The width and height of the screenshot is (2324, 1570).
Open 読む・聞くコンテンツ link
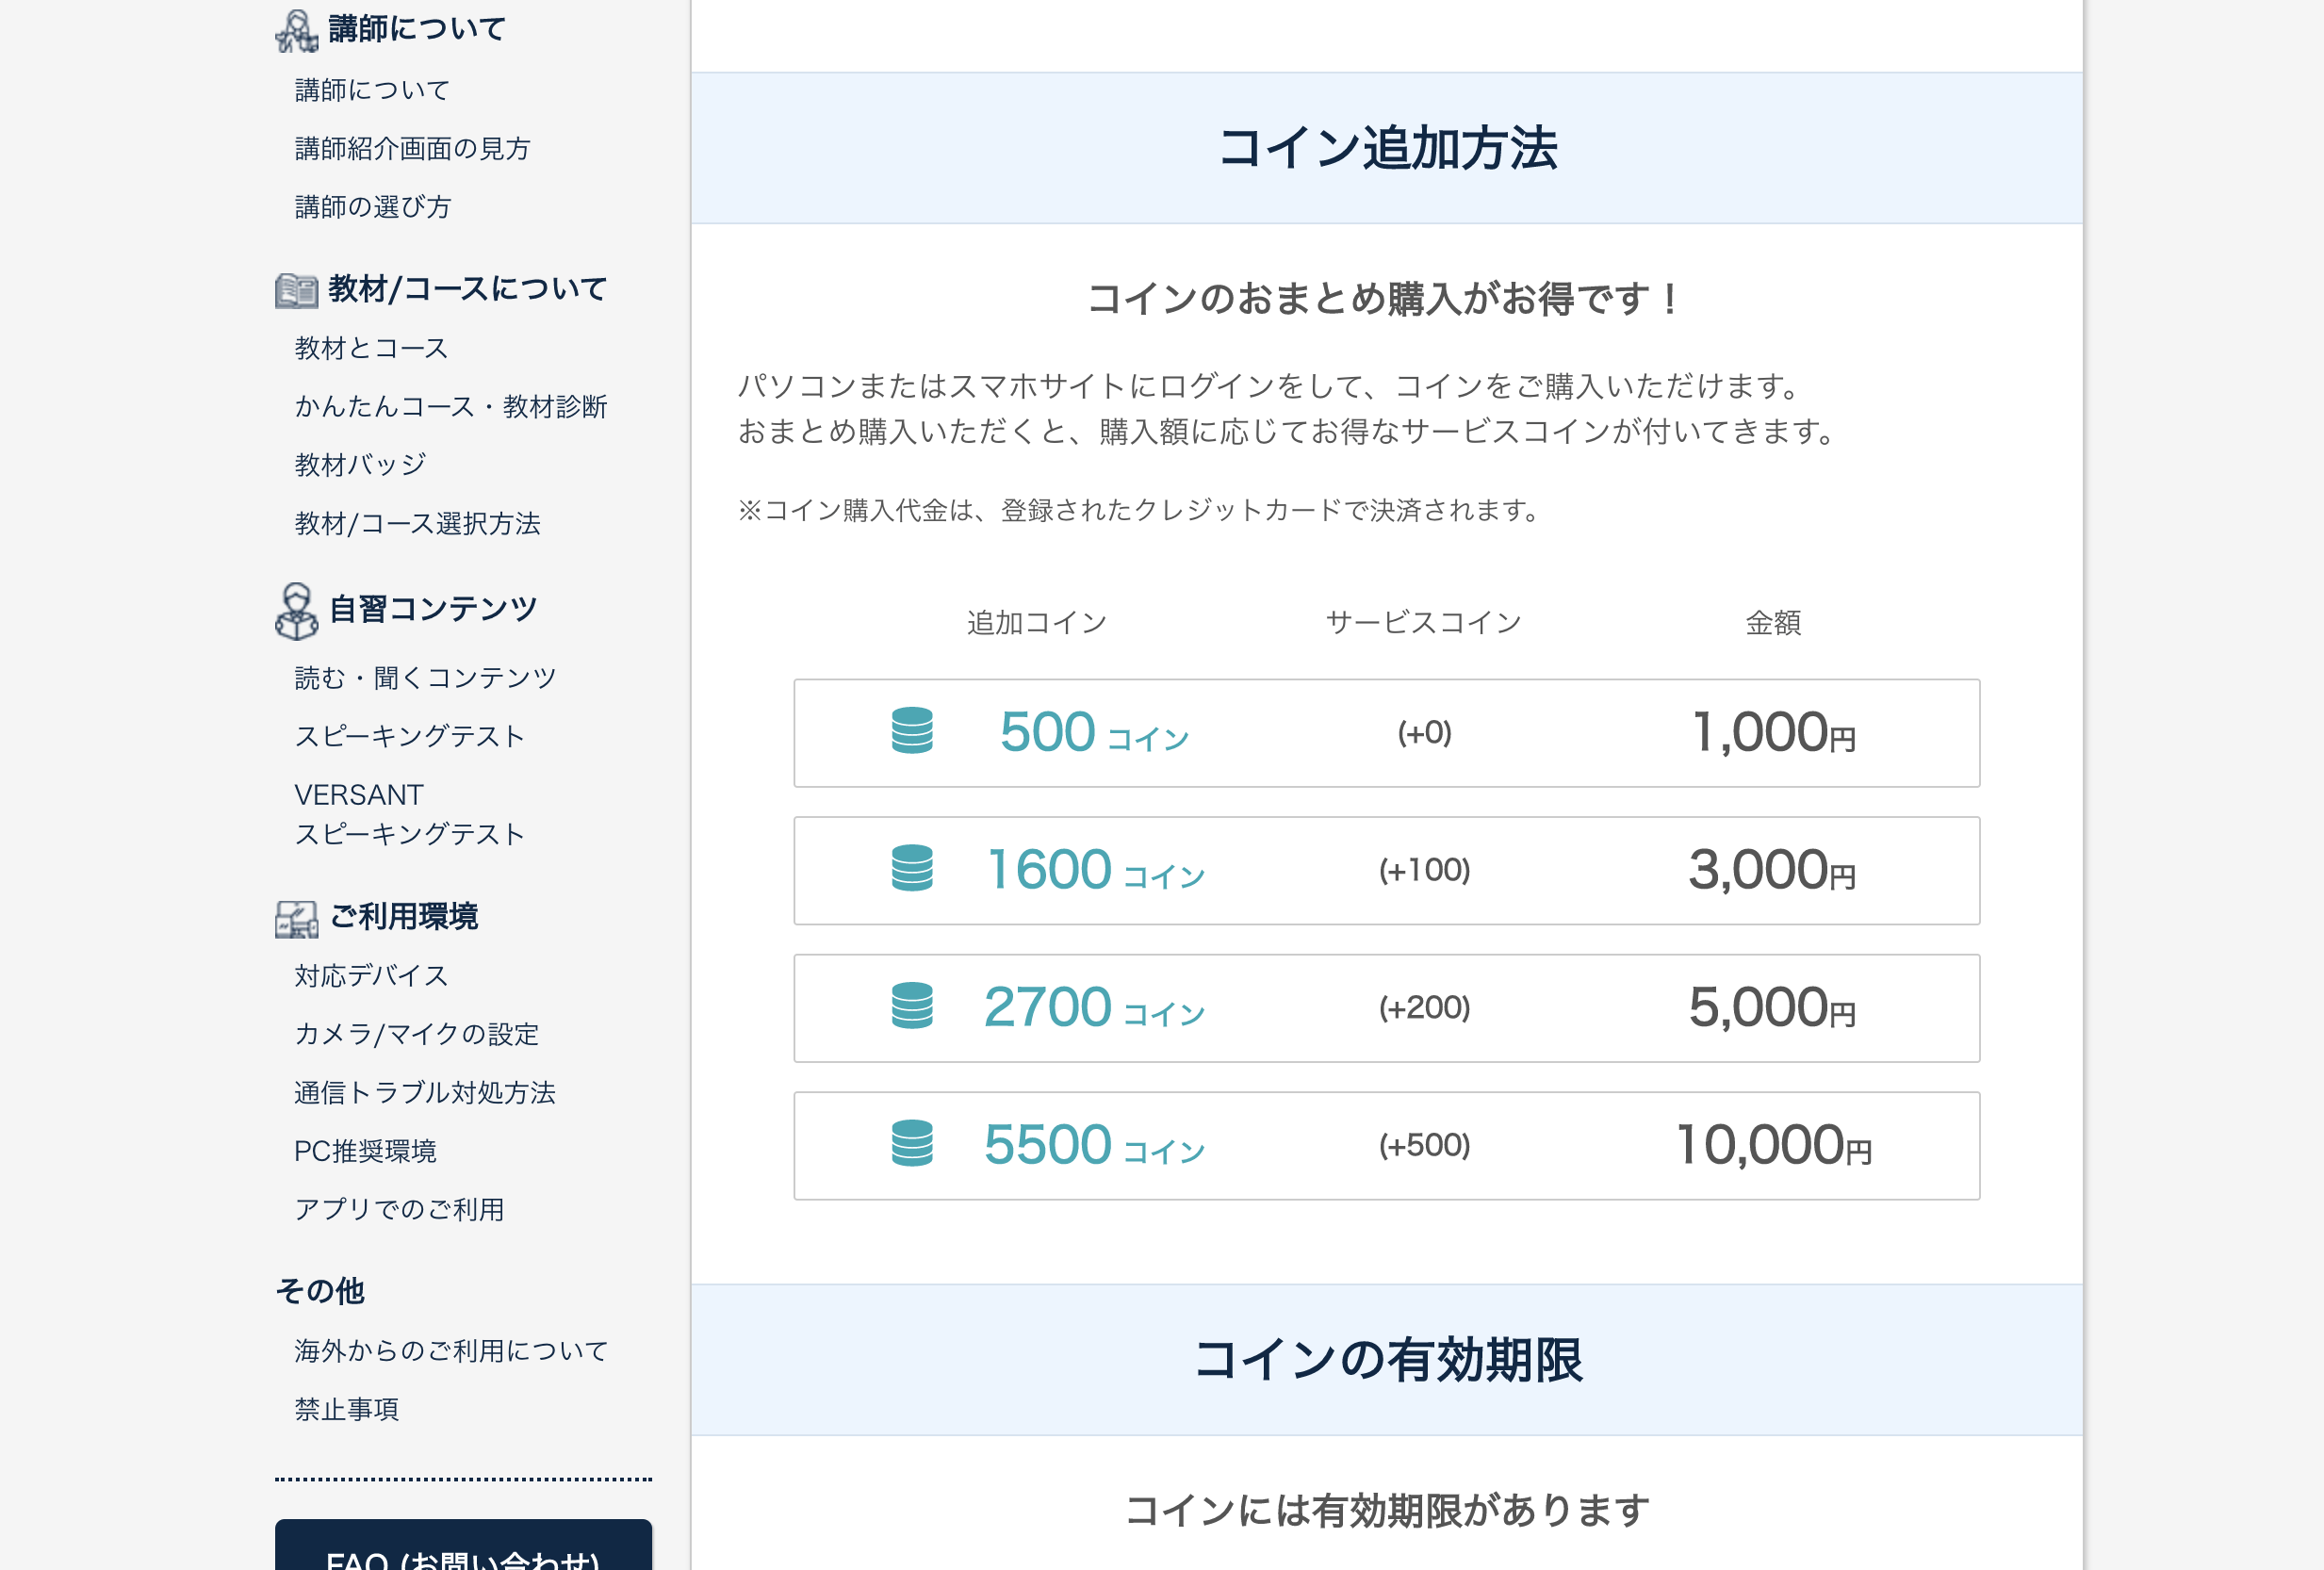point(425,678)
